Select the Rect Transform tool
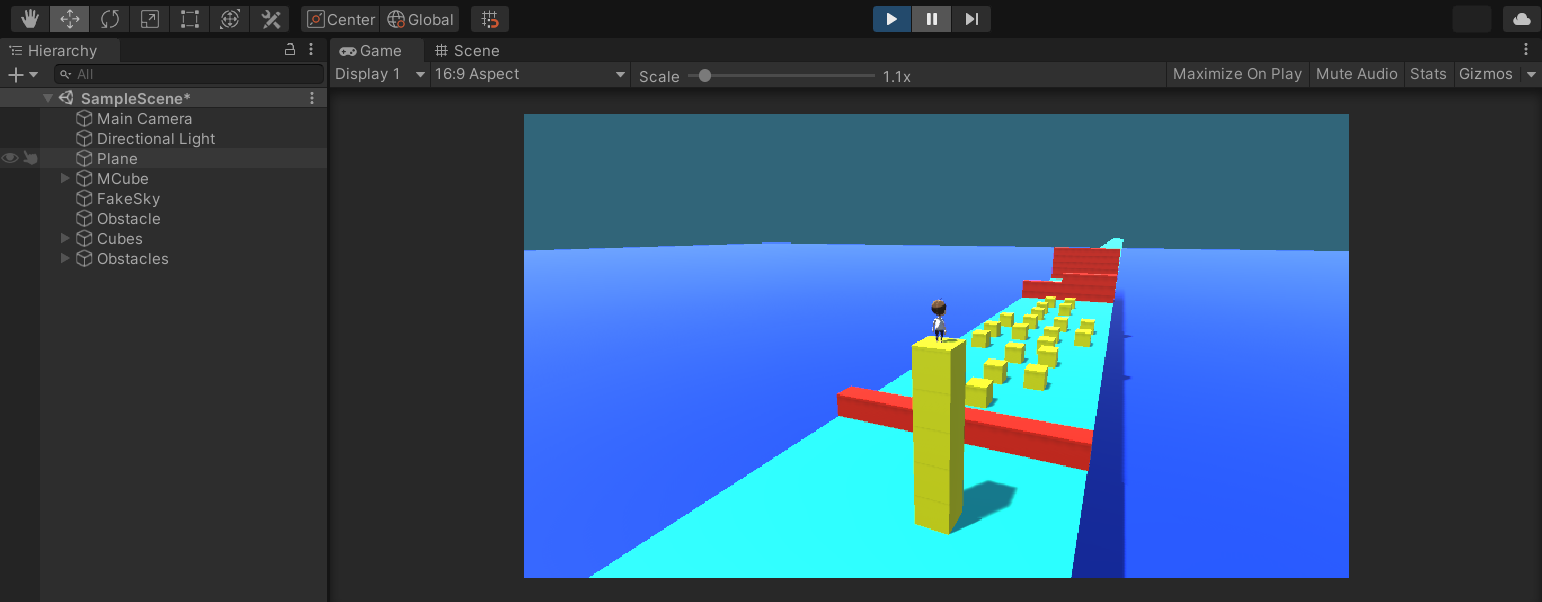Image resolution: width=1542 pixels, height=602 pixels. point(190,18)
